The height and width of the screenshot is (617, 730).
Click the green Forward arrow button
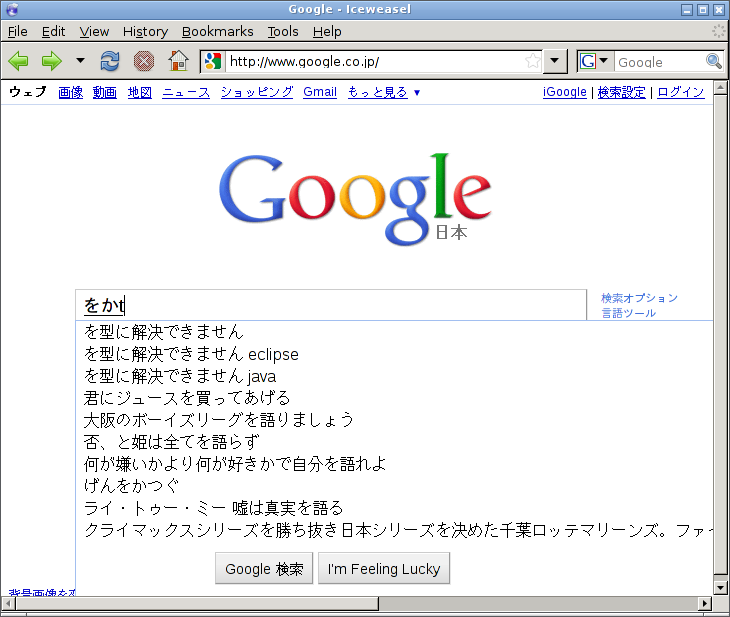pos(52,61)
